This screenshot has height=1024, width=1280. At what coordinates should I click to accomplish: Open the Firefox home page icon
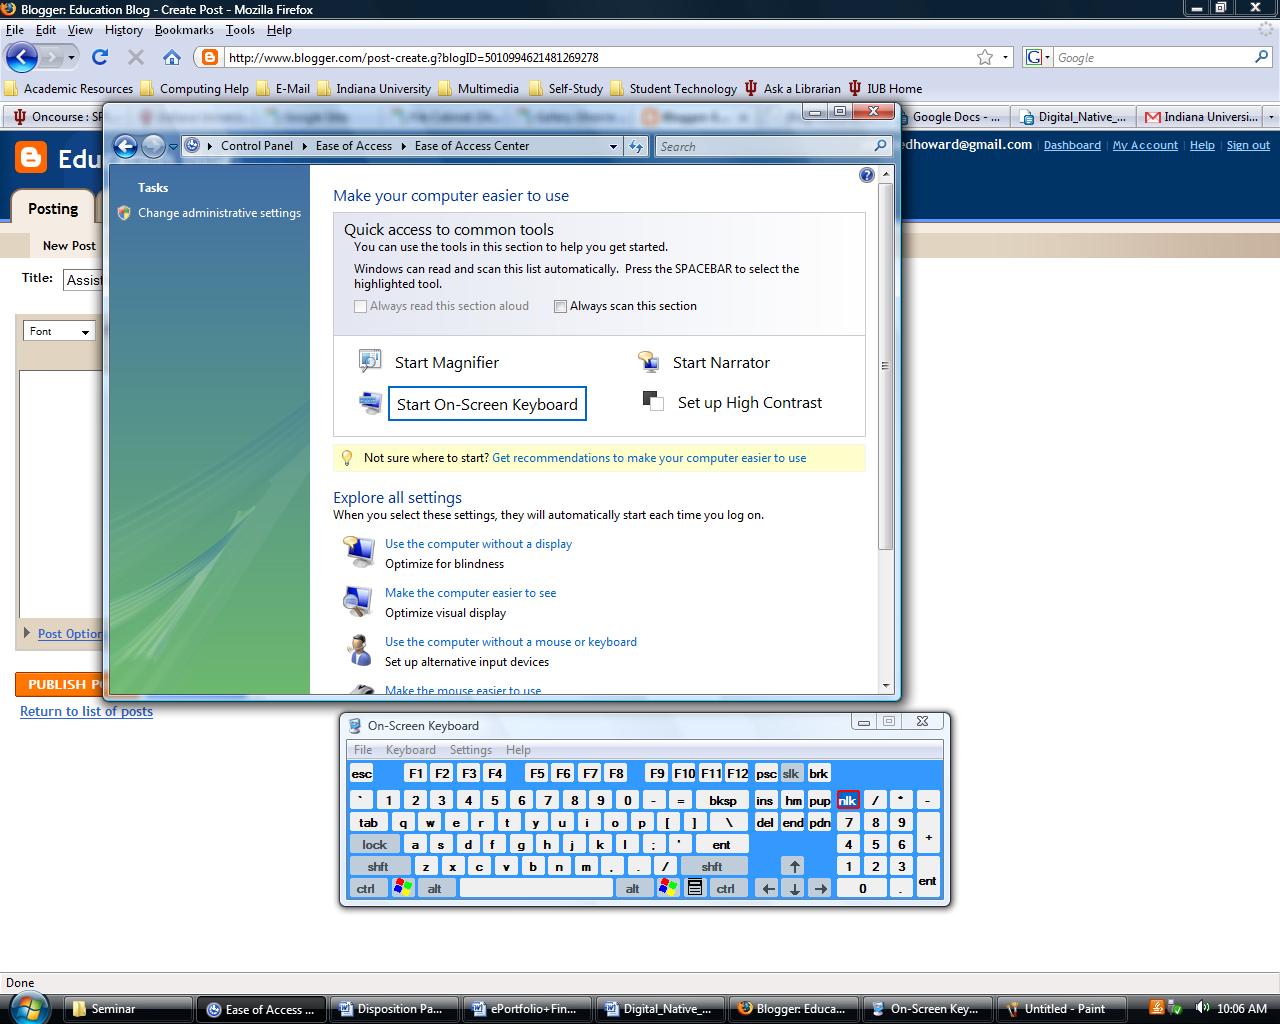[171, 57]
